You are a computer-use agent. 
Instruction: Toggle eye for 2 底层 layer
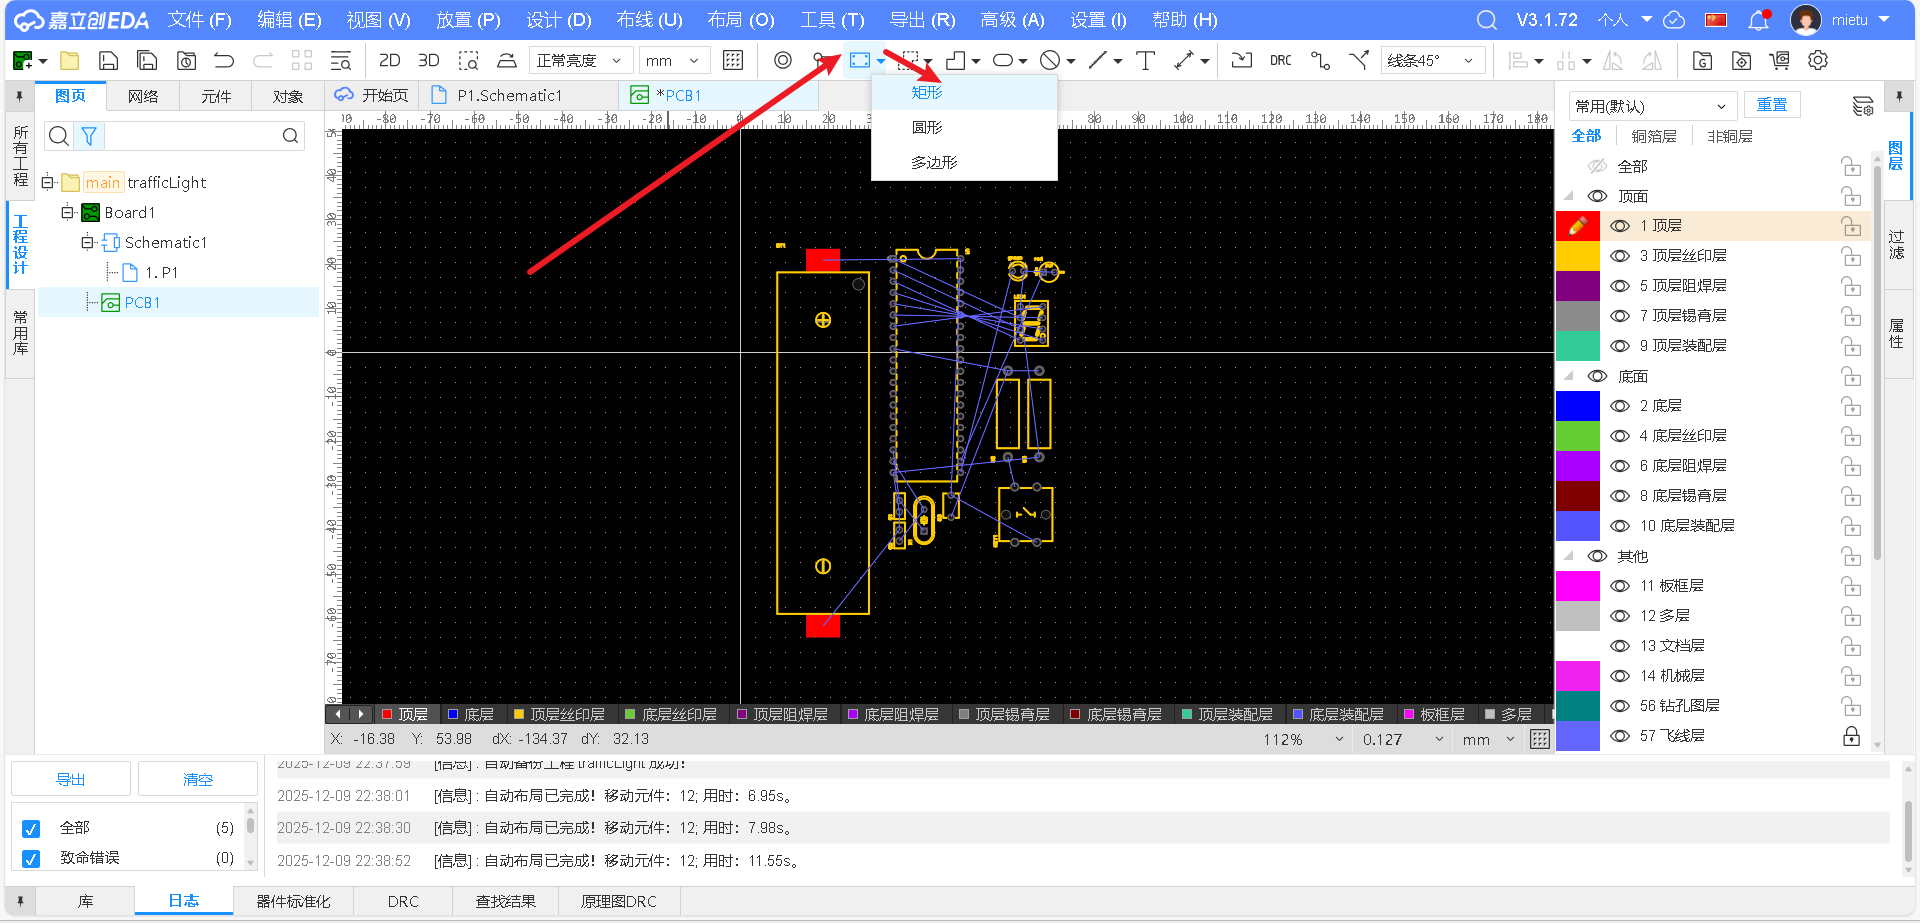1620,406
